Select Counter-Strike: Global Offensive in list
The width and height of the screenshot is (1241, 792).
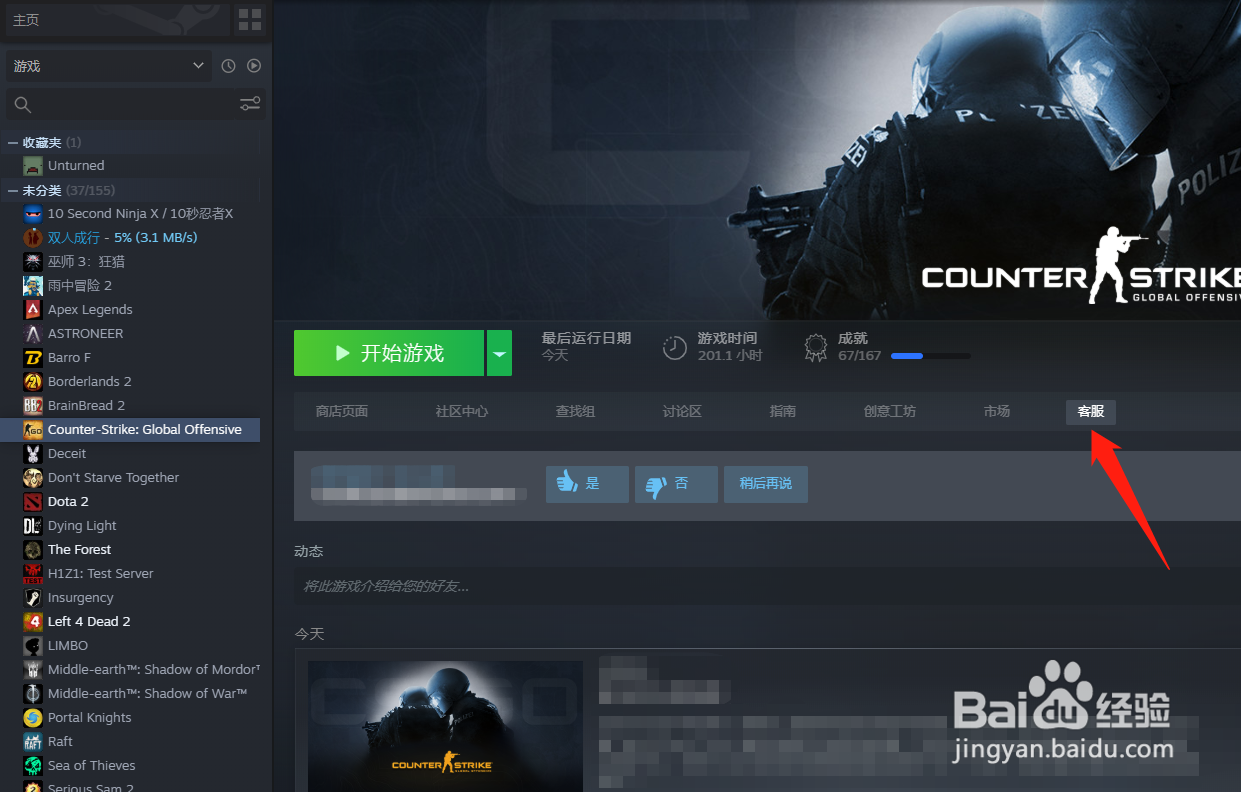pyautogui.click(x=130, y=429)
